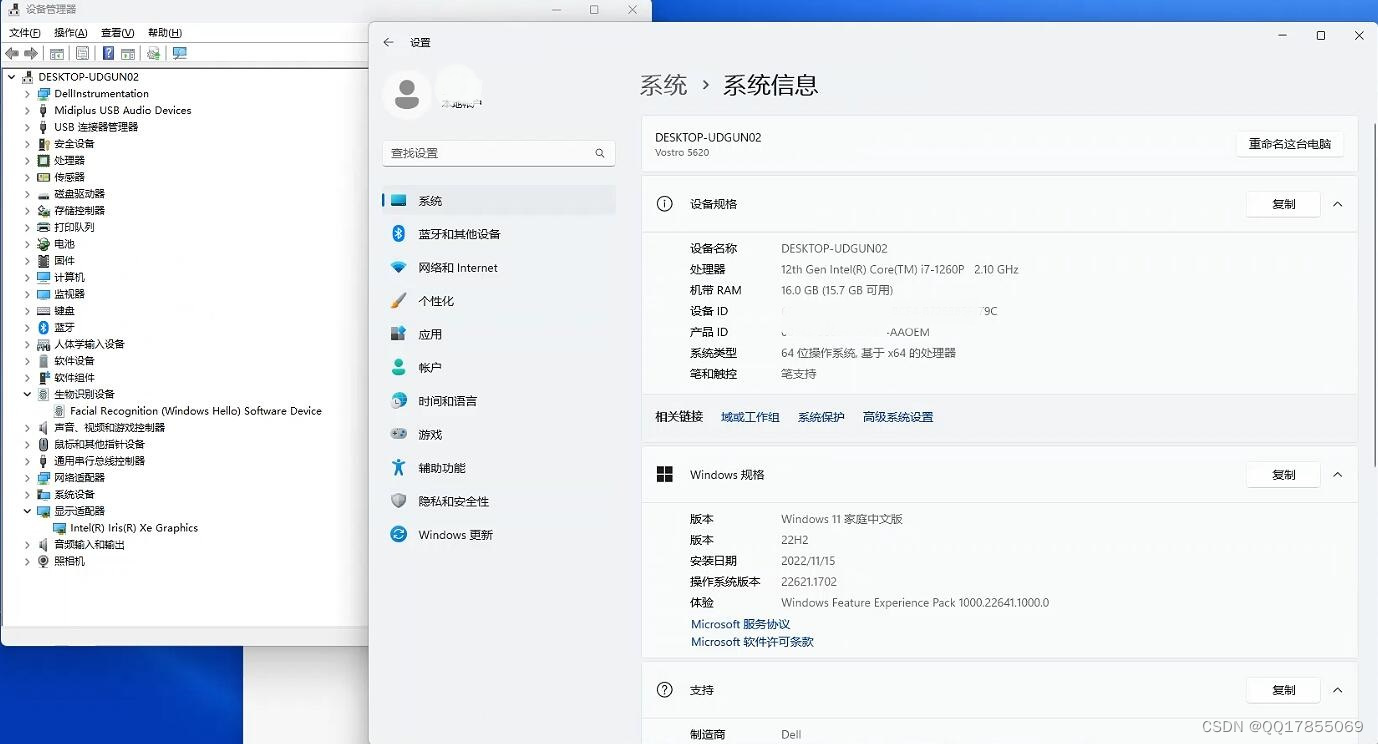
Task: Click 复制 button for 设备规格
Action: pos(1283,204)
